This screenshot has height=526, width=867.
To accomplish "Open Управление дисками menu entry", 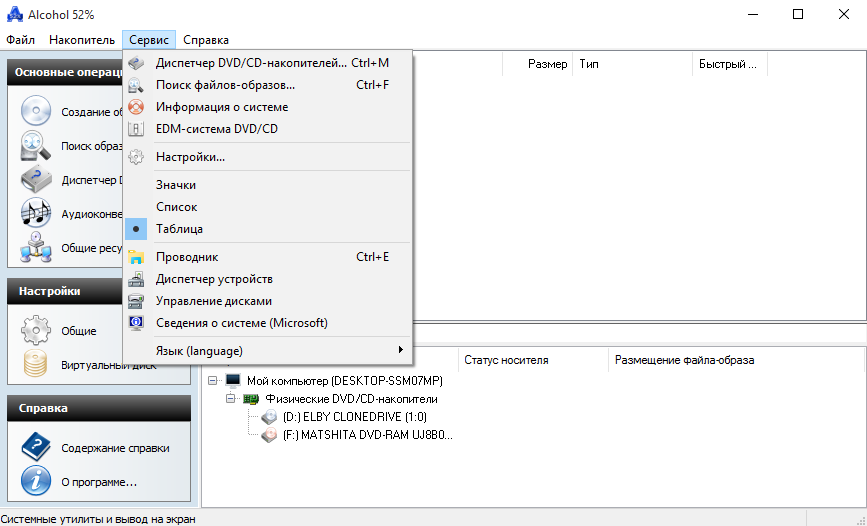I will [x=268, y=301].
